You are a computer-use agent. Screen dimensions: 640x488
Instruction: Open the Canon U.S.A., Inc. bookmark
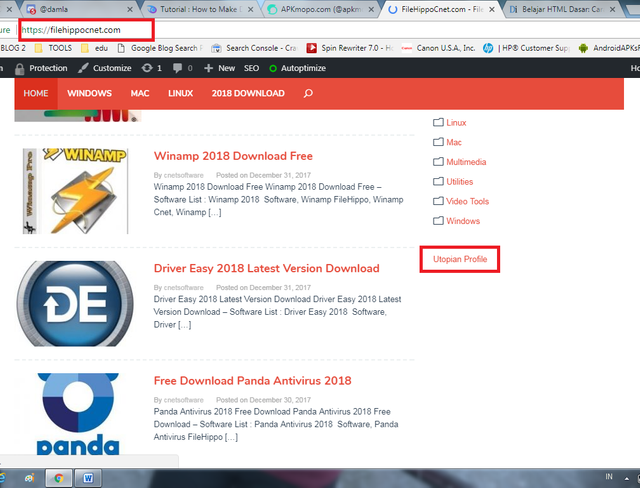[x=438, y=48]
